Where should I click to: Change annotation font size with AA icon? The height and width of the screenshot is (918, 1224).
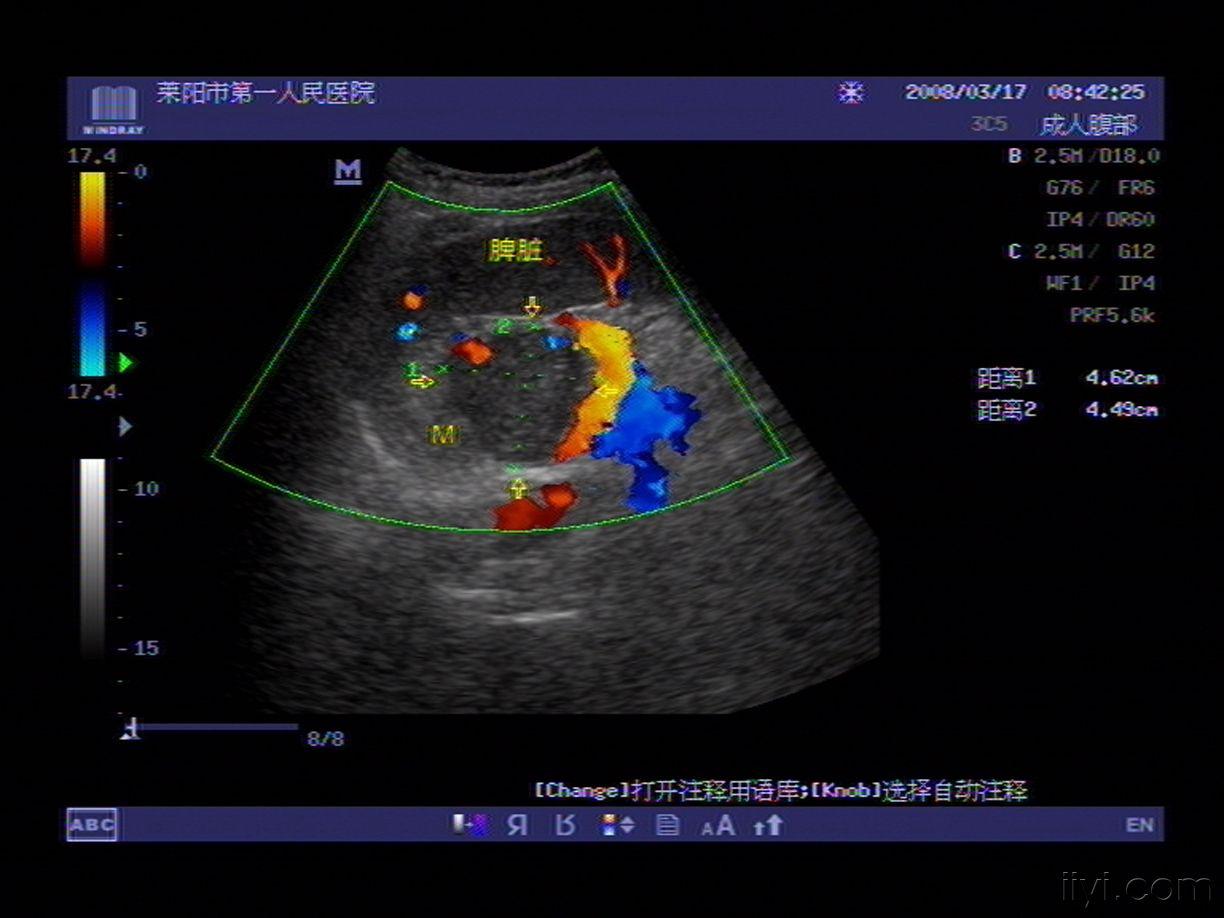click(x=718, y=825)
